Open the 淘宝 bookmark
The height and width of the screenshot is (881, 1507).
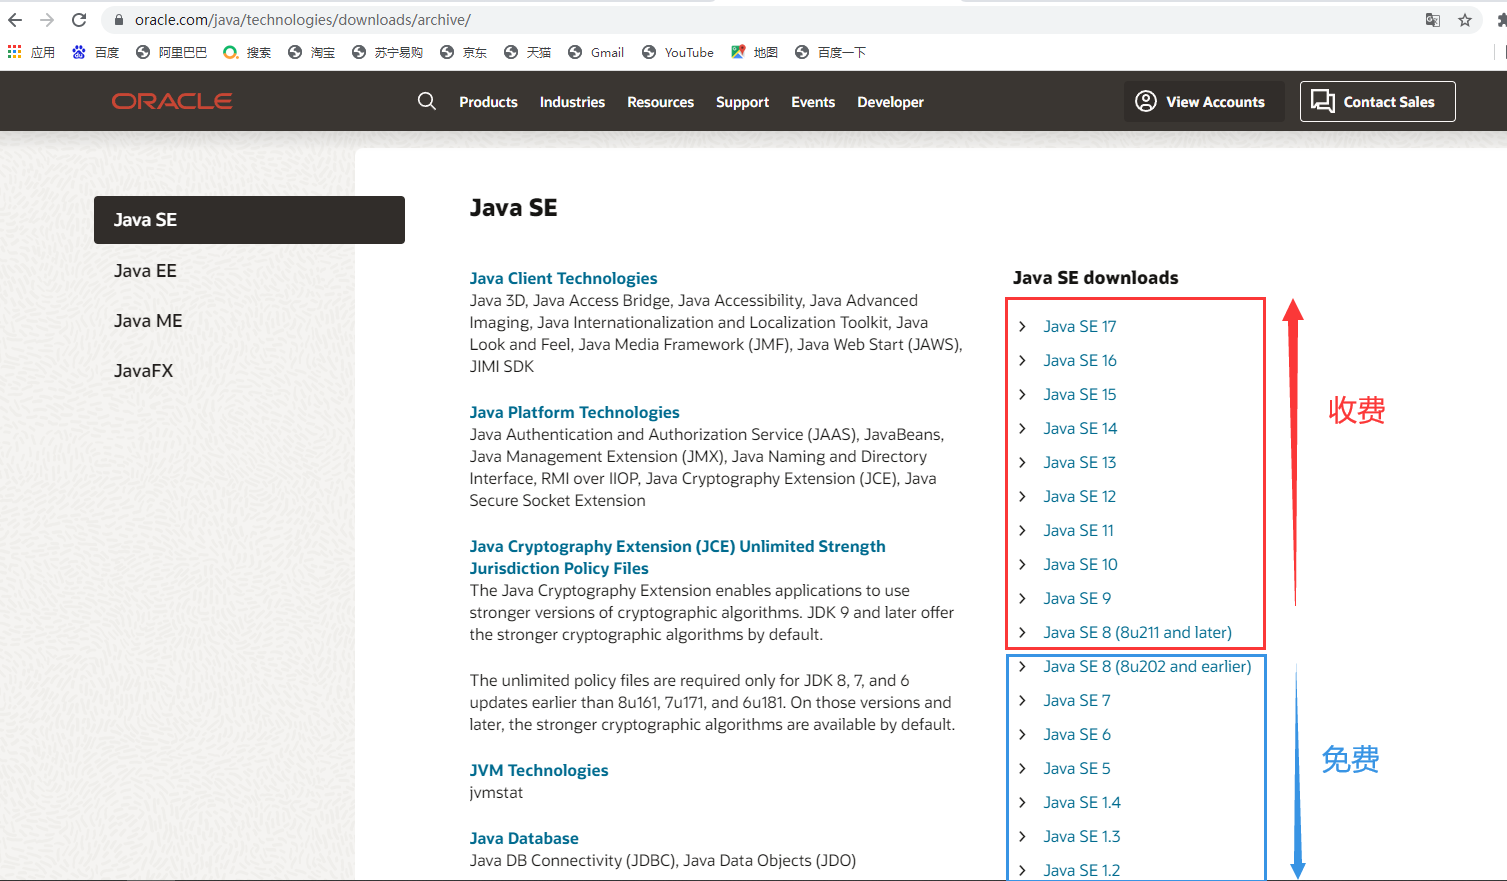point(311,52)
